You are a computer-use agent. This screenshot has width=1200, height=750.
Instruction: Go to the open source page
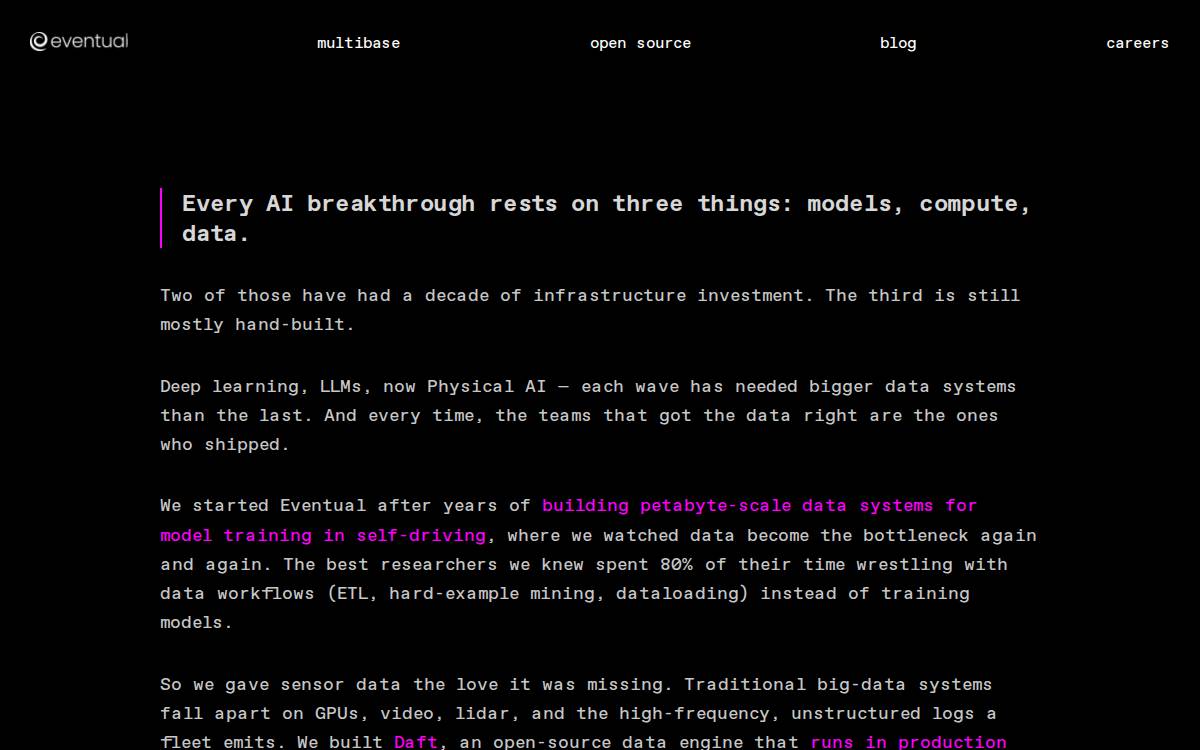640,43
